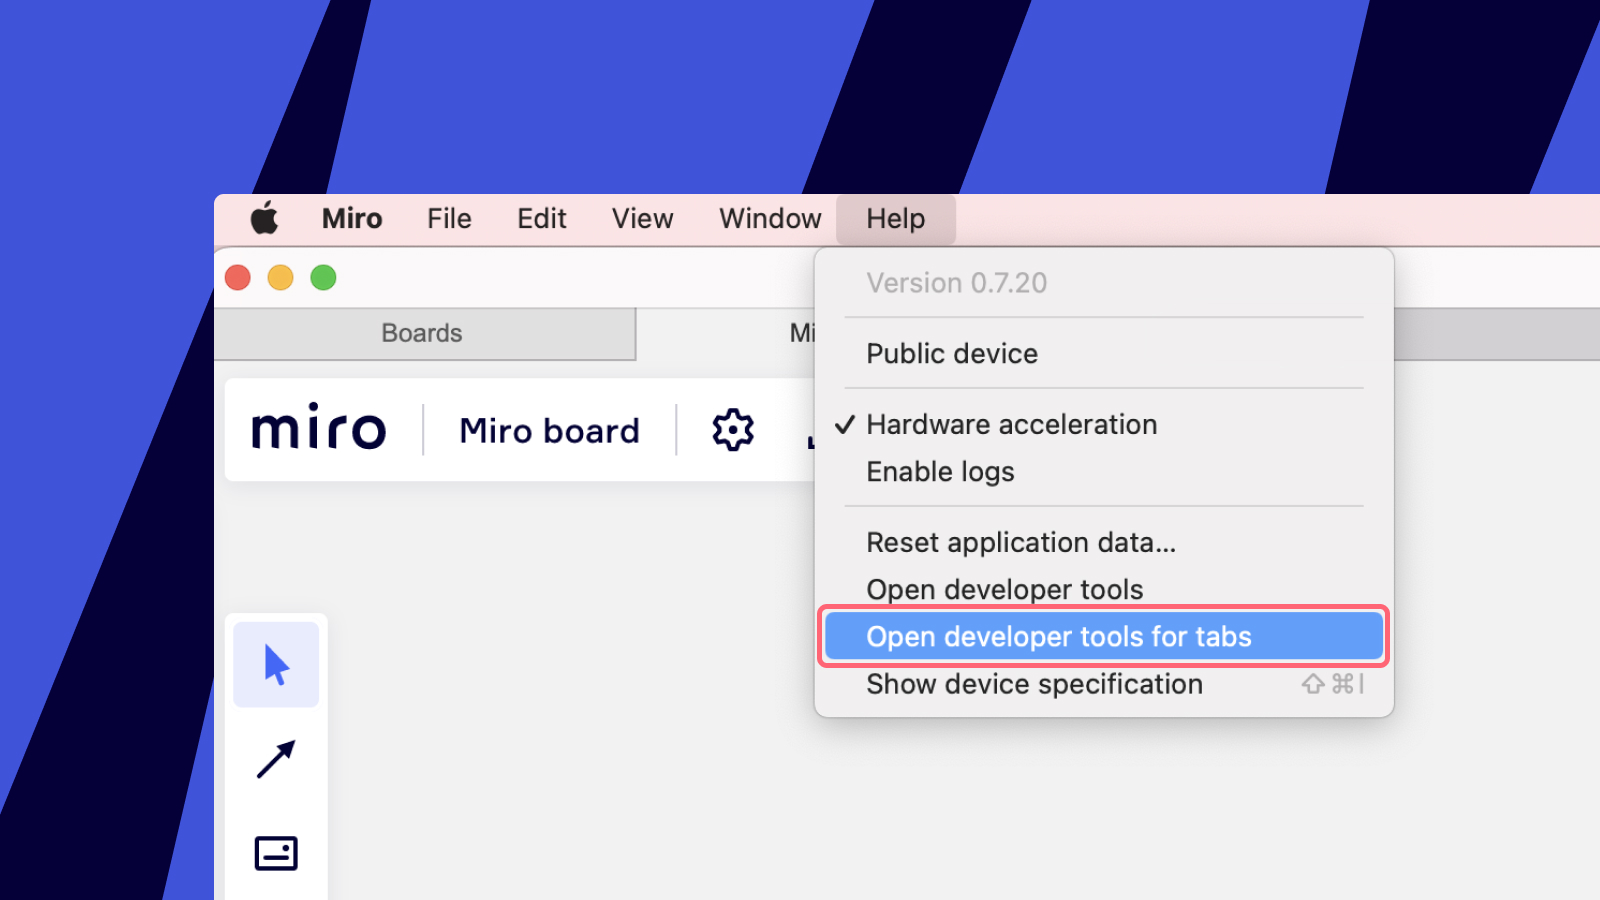Image resolution: width=1600 pixels, height=900 pixels.
Task: Toggle Public device setting
Action: tap(951, 353)
